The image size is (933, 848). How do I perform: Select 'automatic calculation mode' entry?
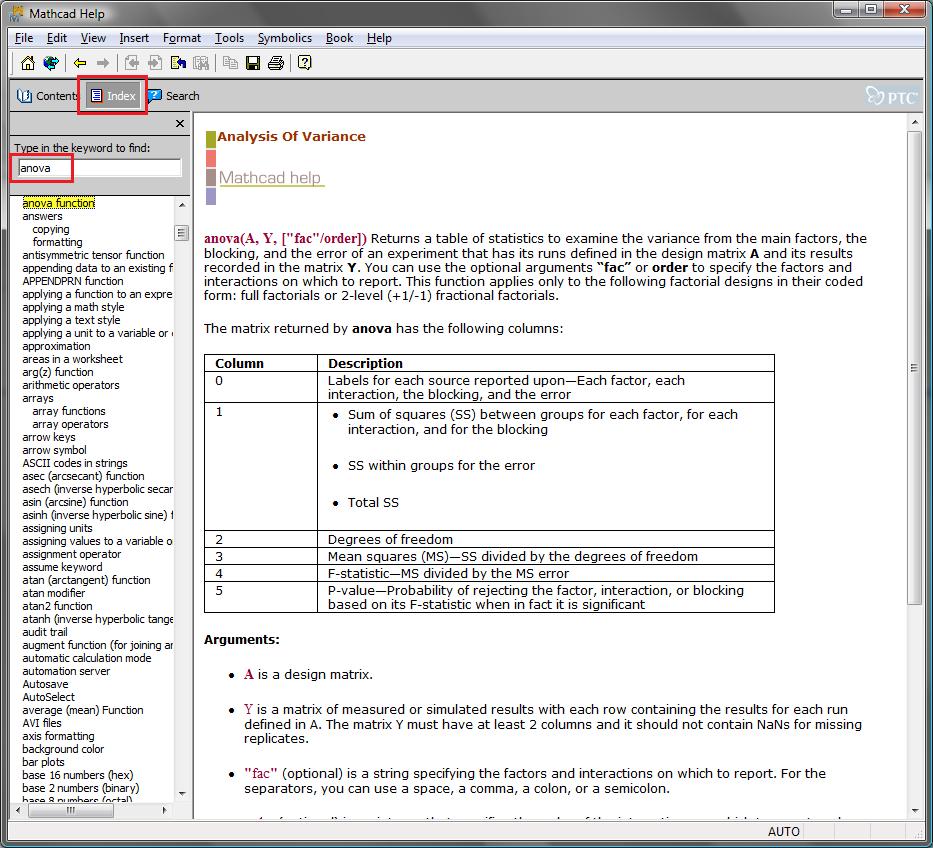click(87, 658)
